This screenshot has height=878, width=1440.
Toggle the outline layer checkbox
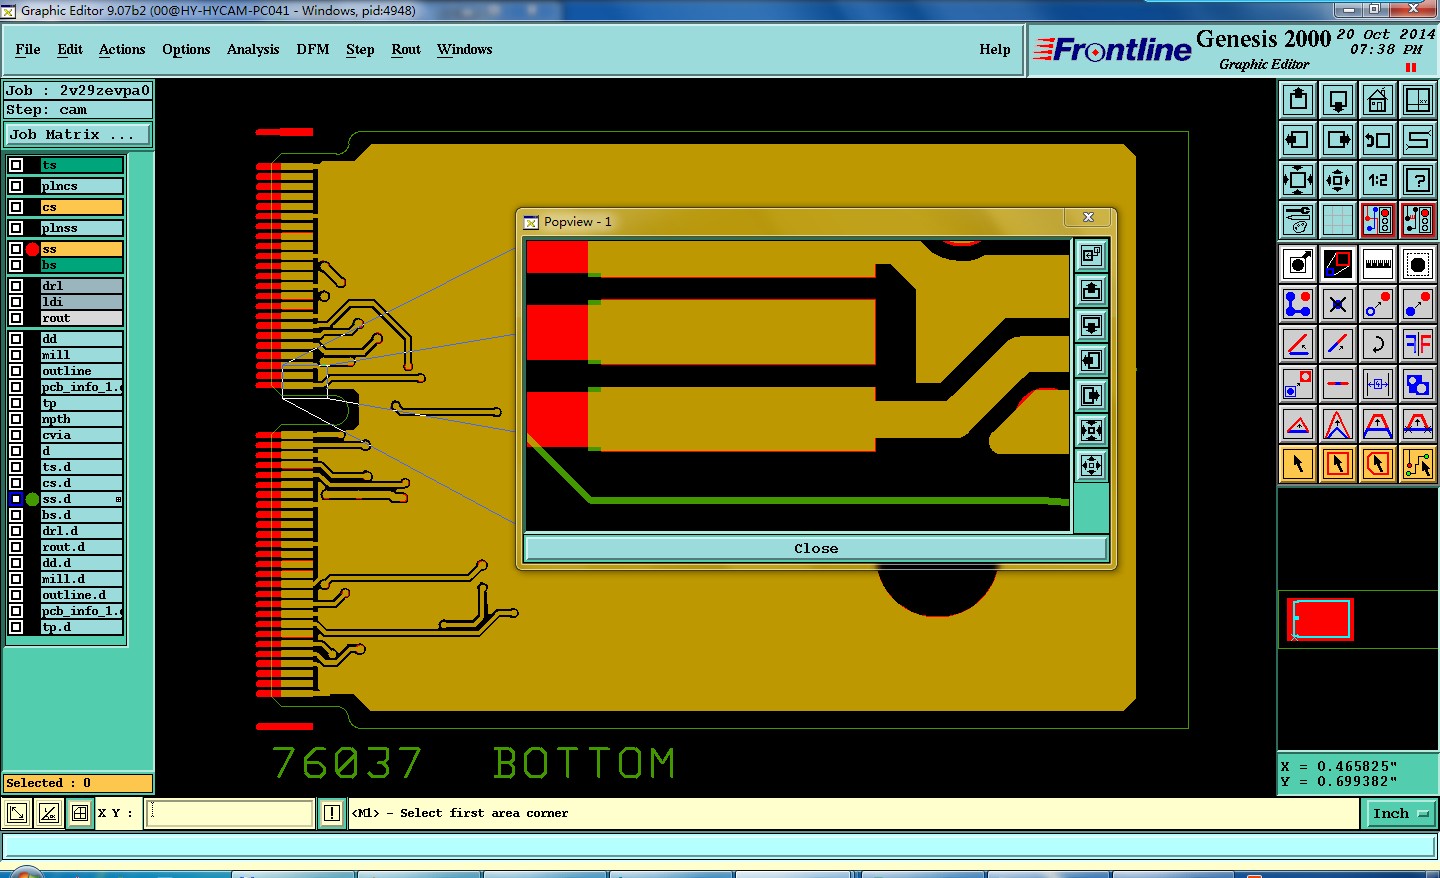click(16, 371)
